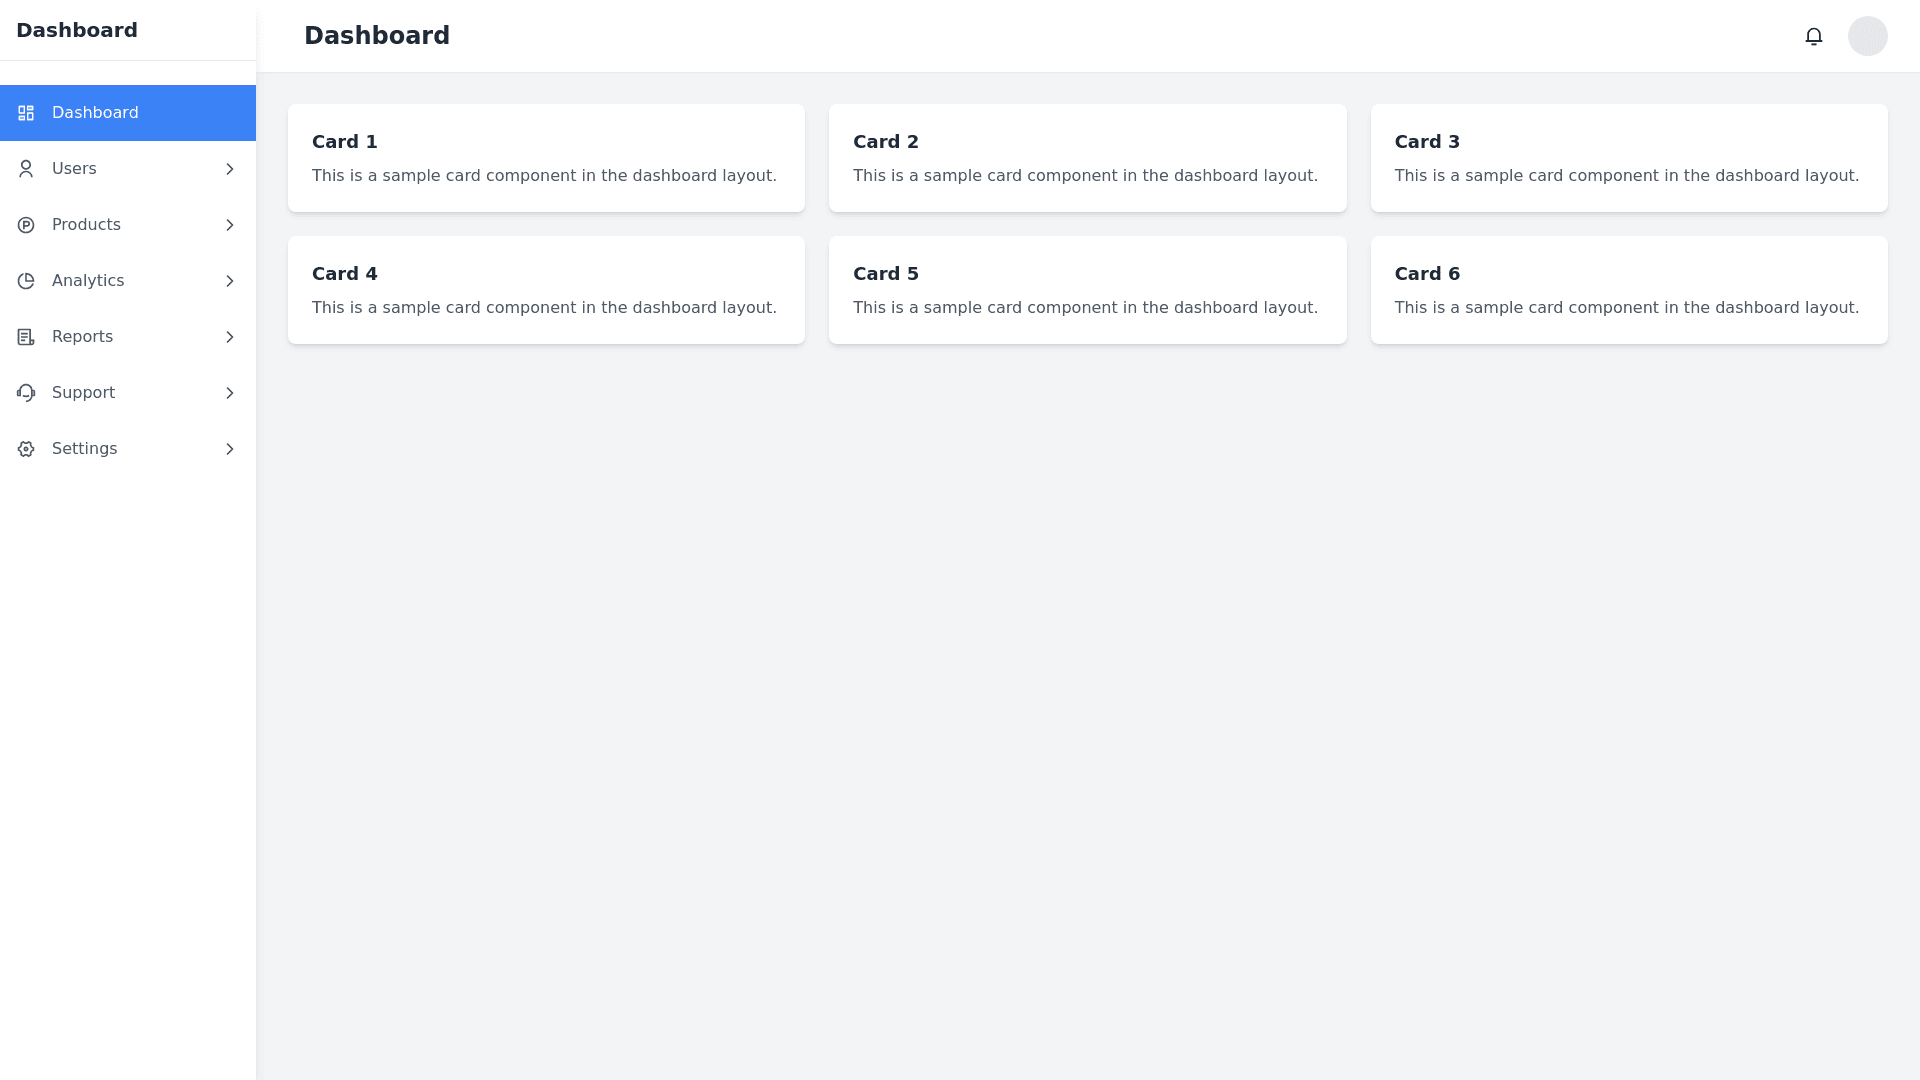Expand the Users submenu chevron

230,169
